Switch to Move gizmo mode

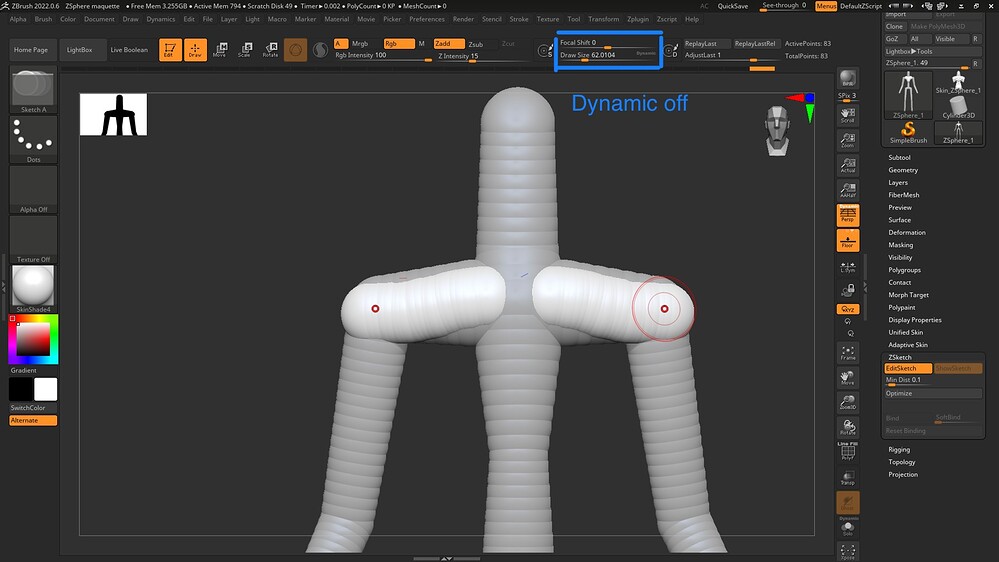[220, 50]
